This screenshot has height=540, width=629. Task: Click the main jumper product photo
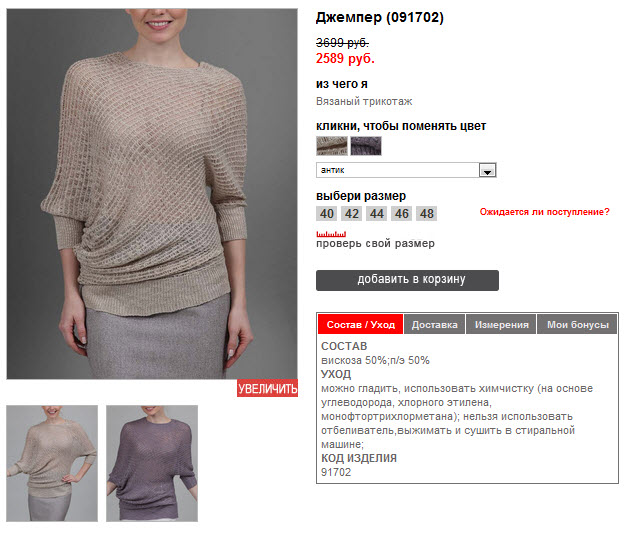(x=152, y=194)
